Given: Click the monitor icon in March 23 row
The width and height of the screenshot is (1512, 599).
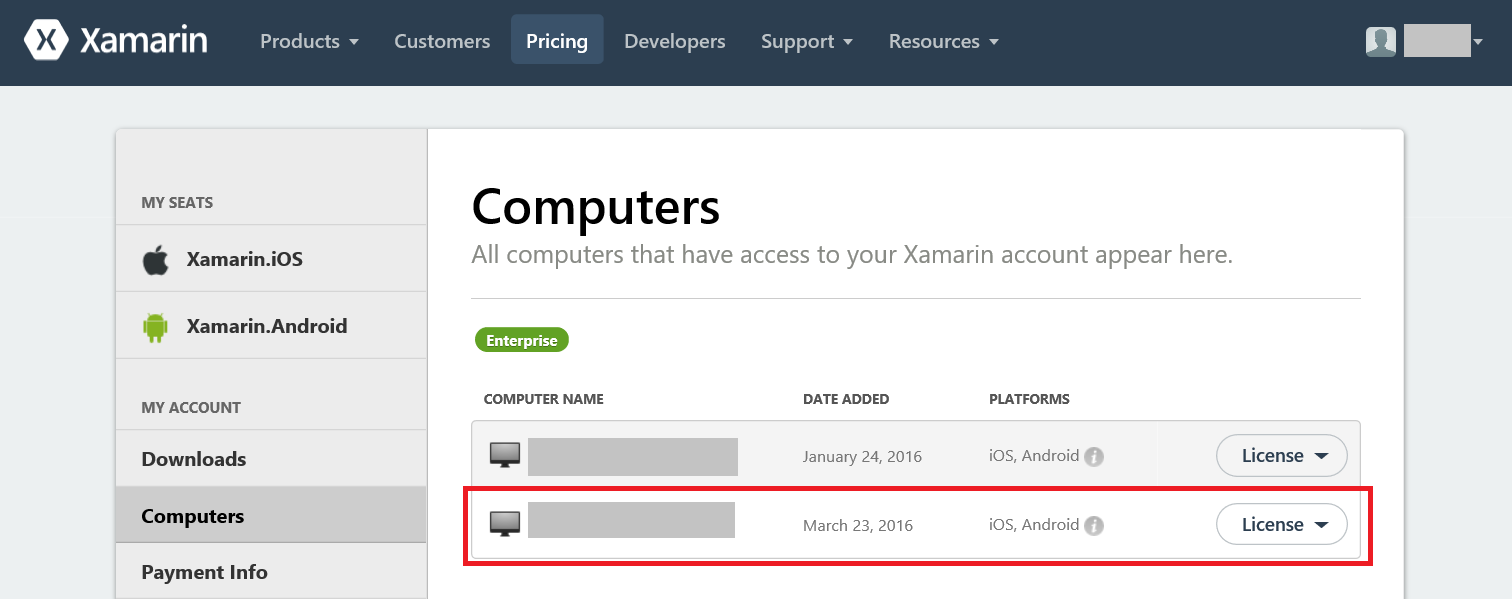Looking at the screenshot, I should coord(505,524).
